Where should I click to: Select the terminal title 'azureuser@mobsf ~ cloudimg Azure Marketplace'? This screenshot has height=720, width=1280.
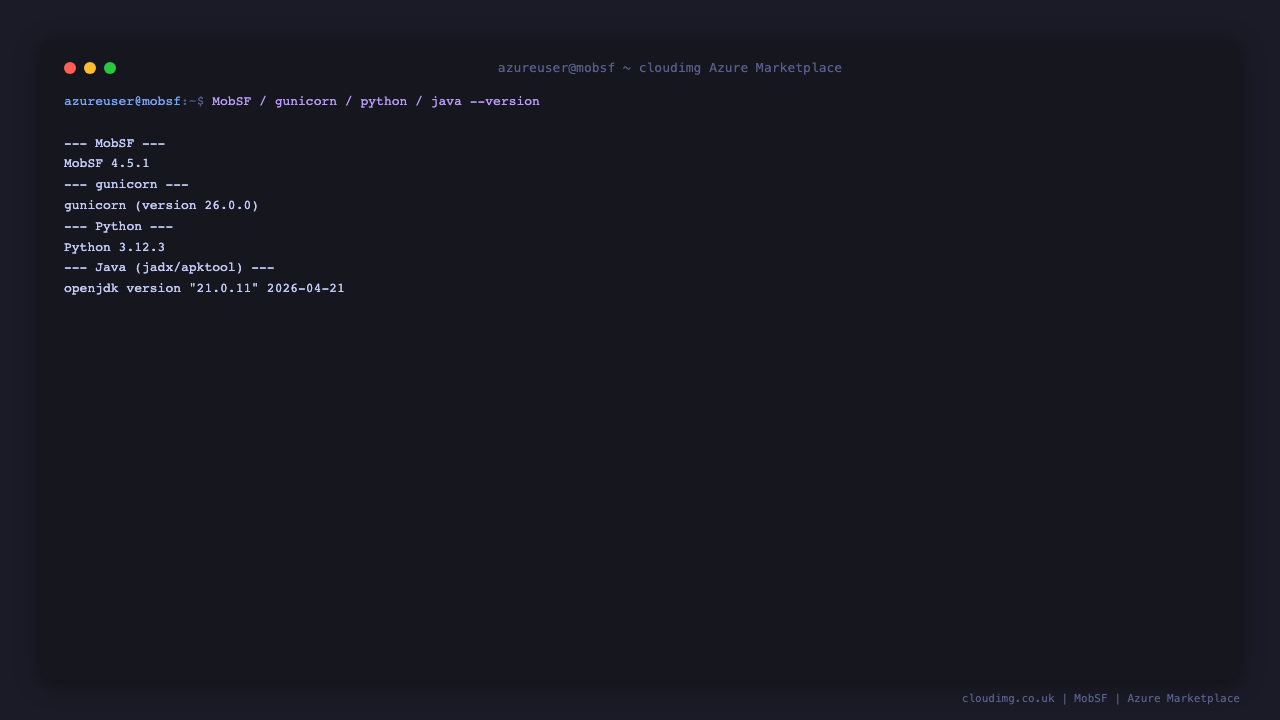tap(670, 68)
